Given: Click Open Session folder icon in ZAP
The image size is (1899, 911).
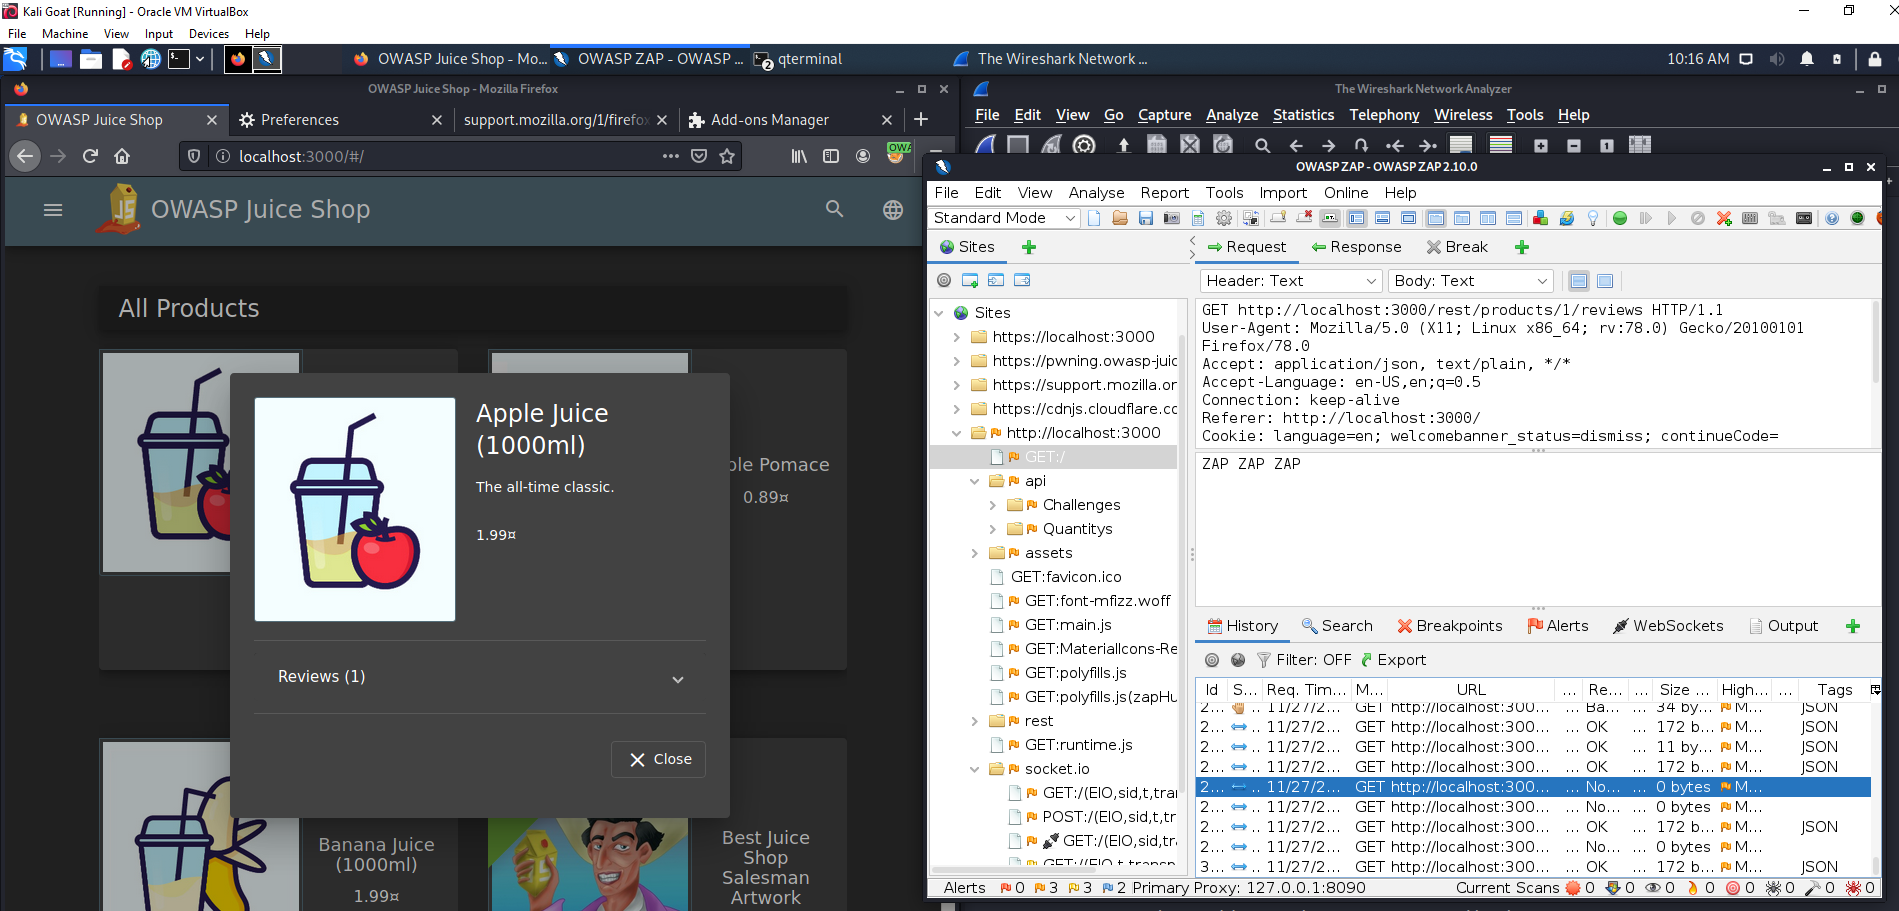Looking at the screenshot, I should [1120, 218].
